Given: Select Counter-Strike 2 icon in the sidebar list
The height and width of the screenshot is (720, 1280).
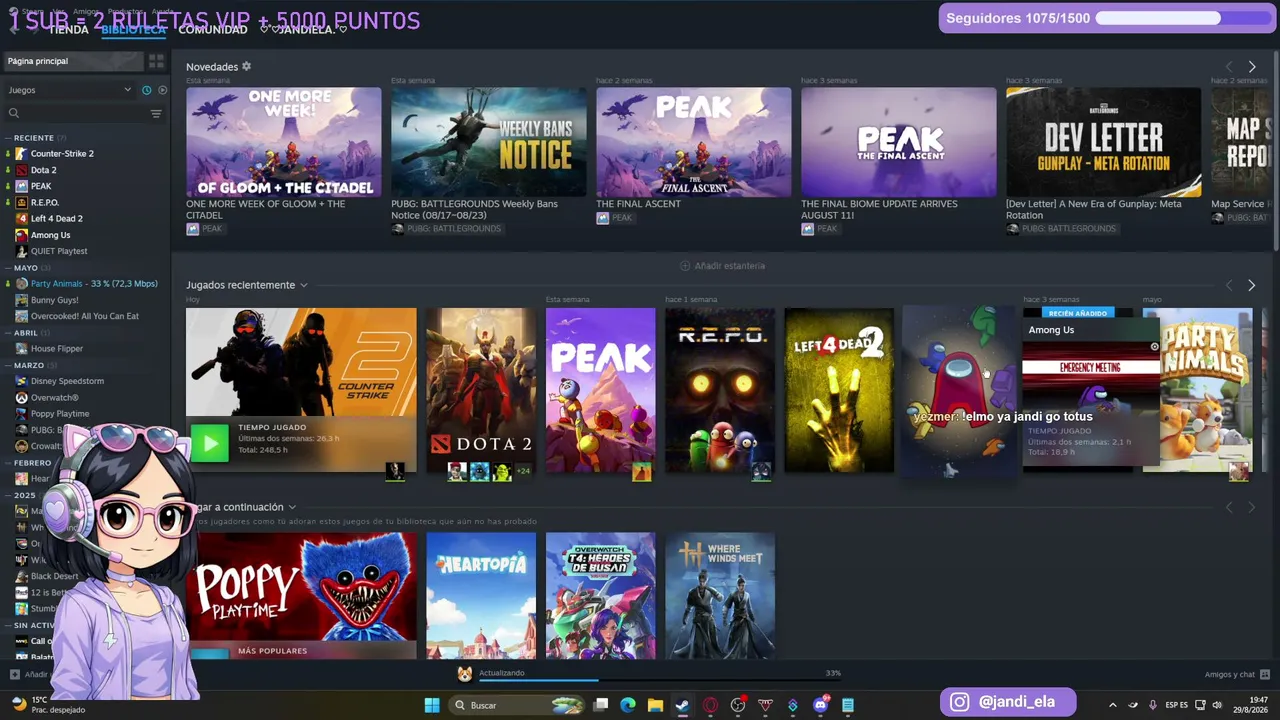Looking at the screenshot, I should [21, 154].
